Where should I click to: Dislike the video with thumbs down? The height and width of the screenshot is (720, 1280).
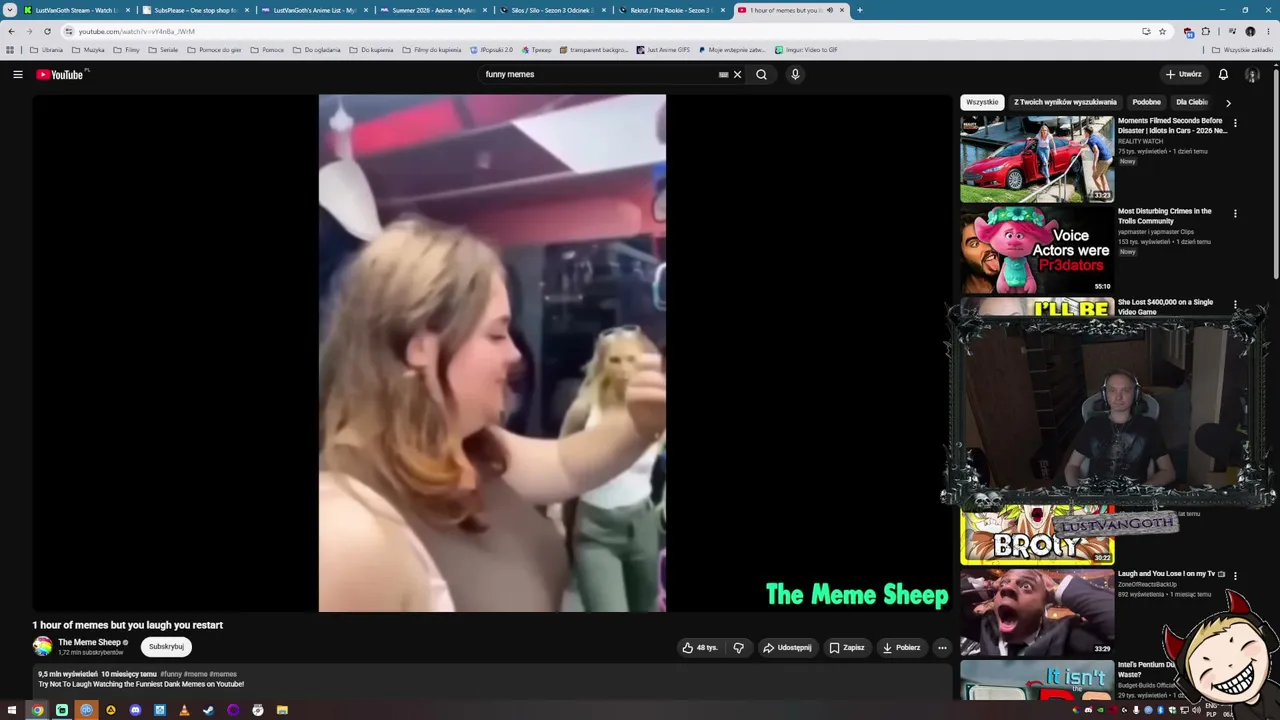click(x=738, y=647)
